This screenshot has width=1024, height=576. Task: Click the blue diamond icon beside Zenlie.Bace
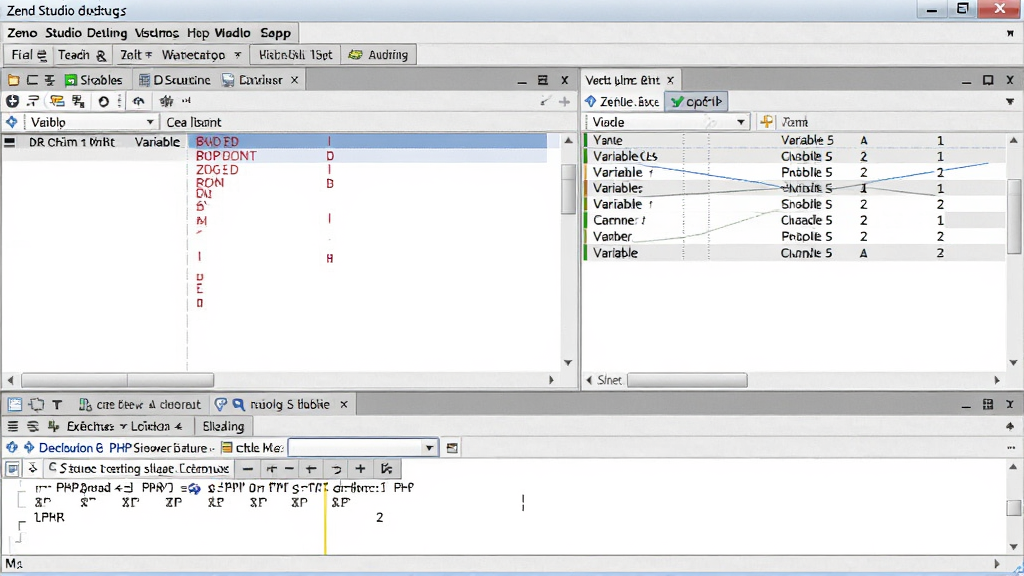(x=590, y=101)
